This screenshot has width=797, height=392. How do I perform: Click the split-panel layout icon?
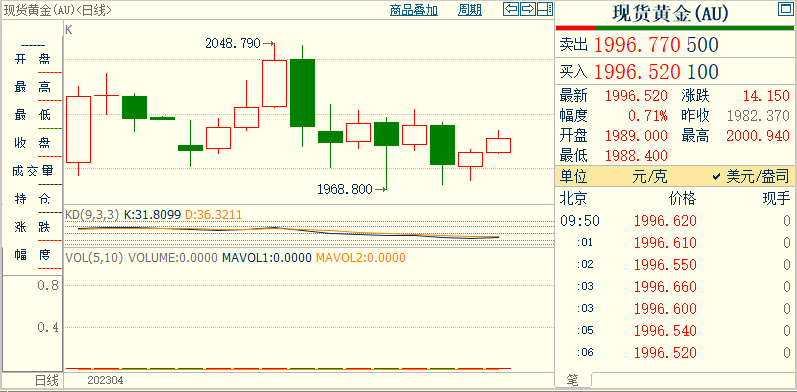point(544,9)
